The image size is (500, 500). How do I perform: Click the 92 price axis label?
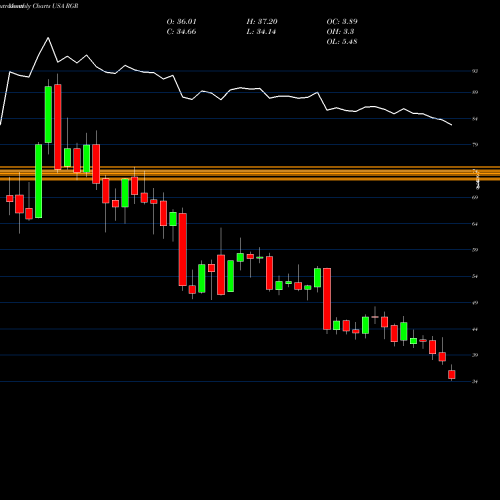point(475,71)
